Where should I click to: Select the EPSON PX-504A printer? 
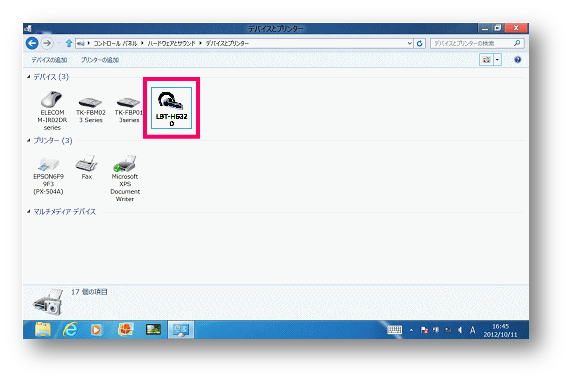pos(48,176)
